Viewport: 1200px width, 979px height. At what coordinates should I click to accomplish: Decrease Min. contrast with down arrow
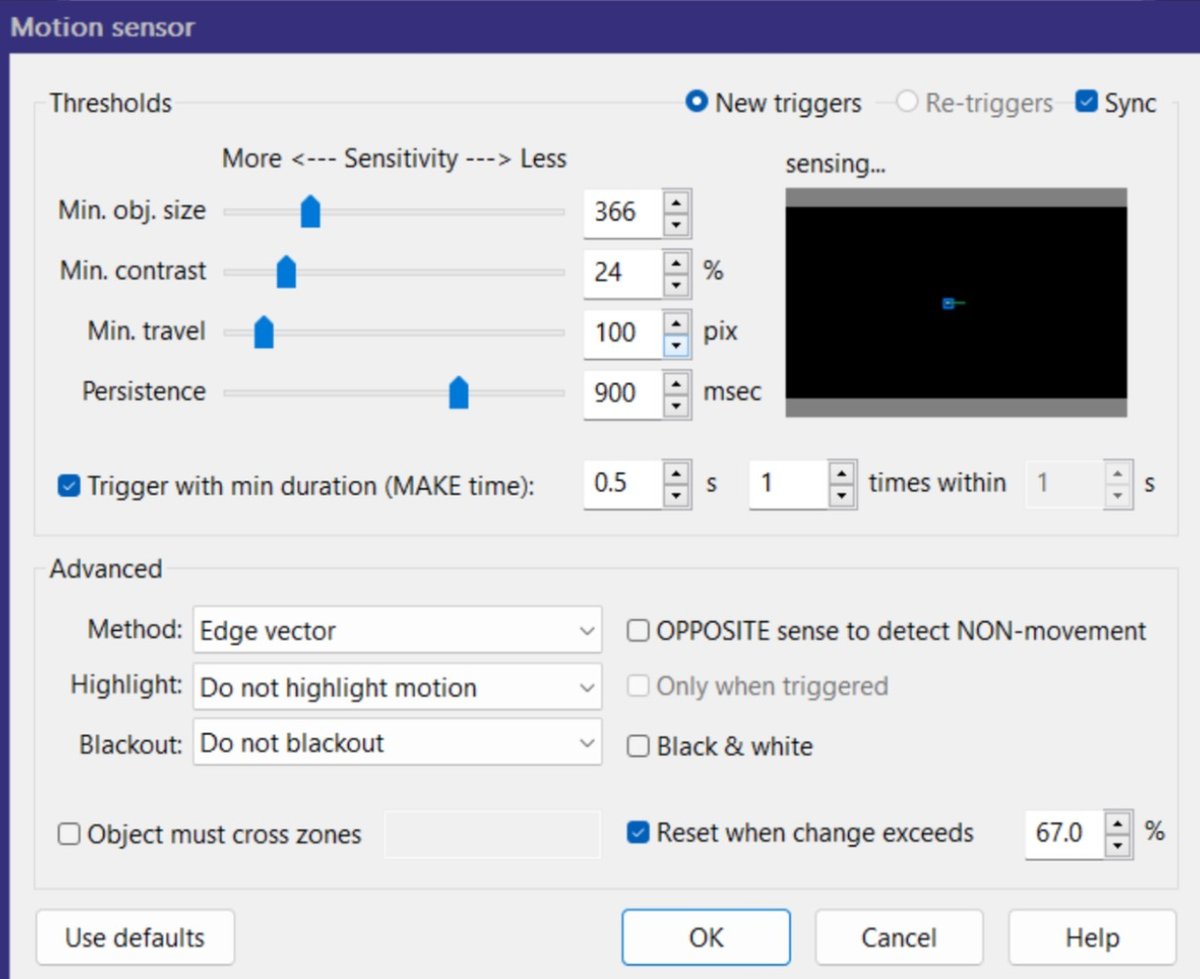[677, 285]
